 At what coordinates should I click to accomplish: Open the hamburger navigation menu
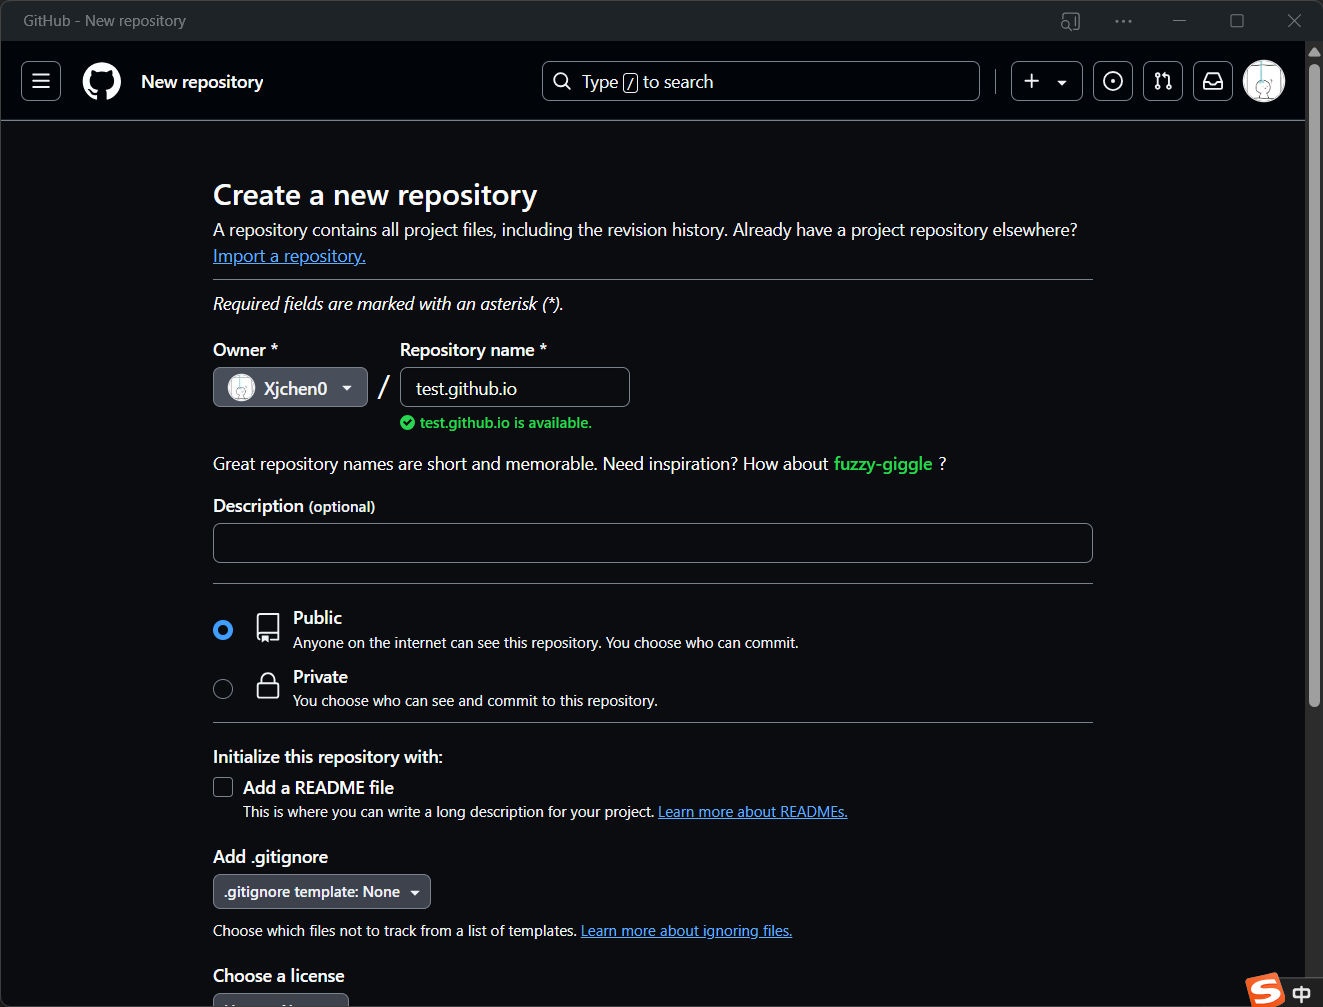(41, 81)
